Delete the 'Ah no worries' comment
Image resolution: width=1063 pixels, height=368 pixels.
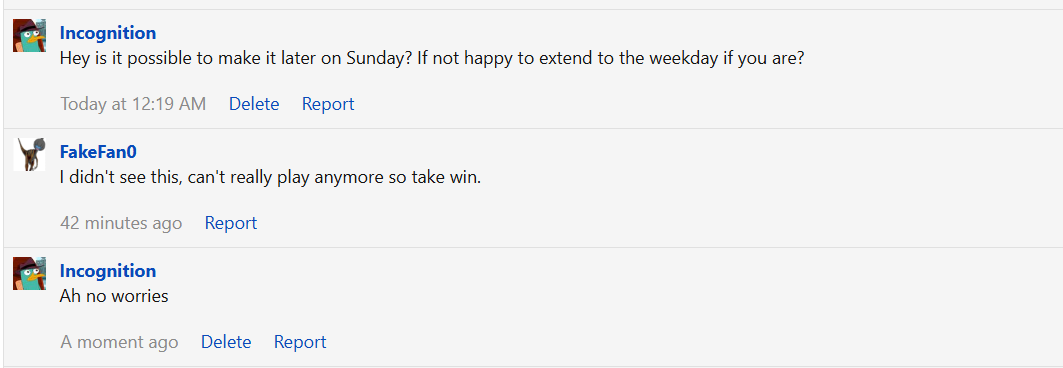(x=226, y=342)
